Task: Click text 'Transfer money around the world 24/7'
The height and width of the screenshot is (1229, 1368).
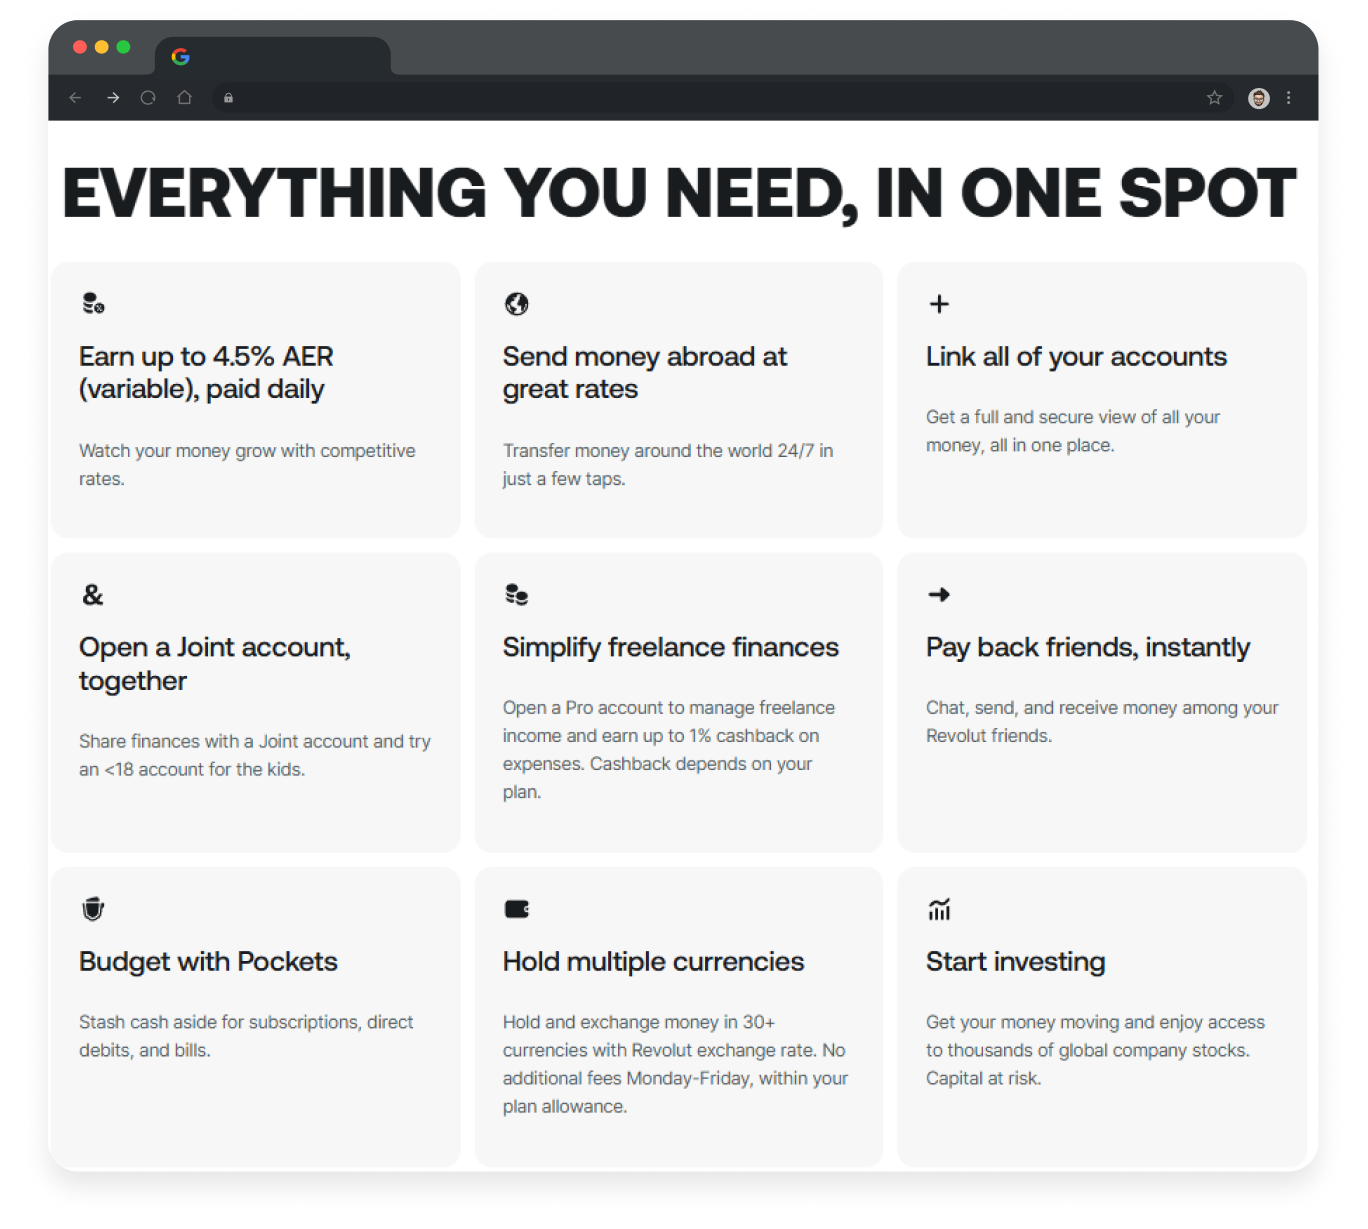Action: [658, 451]
